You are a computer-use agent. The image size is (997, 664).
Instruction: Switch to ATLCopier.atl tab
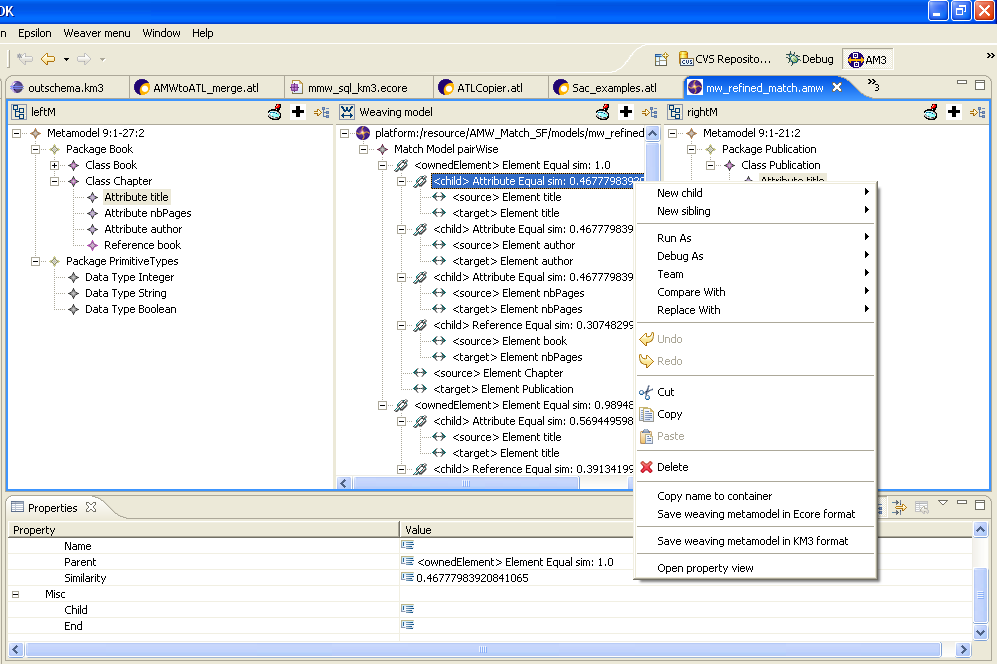[490, 88]
